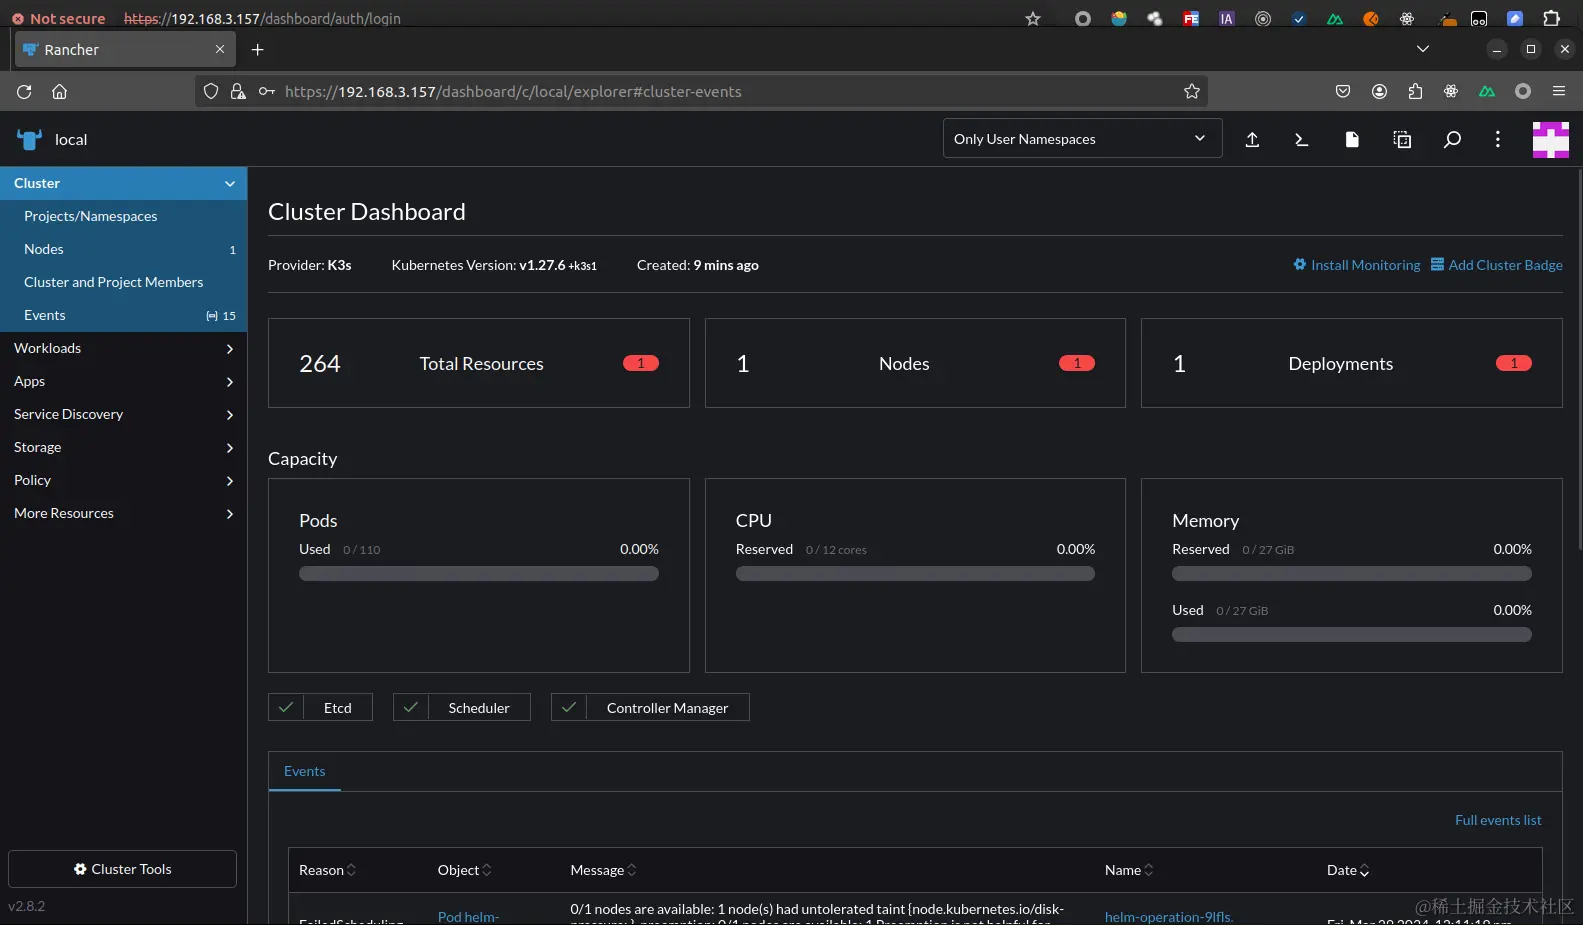This screenshot has height=925, width=1583.
Task: Open the Save to Pocket icon
Action: click(x=1343, y=91)
